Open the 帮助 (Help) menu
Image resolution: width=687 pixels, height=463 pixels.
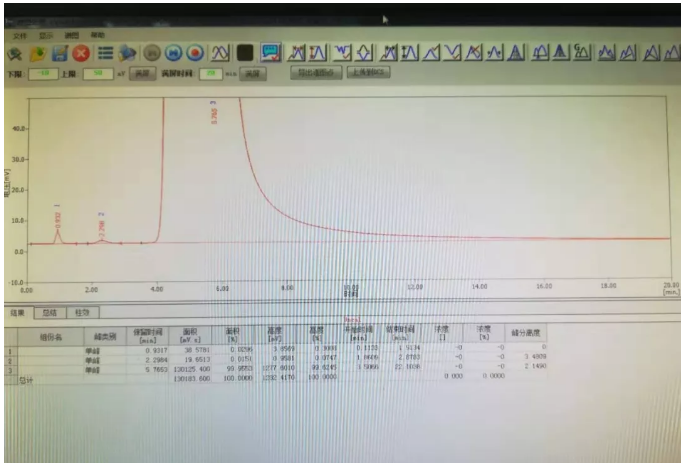pos(98,36)
